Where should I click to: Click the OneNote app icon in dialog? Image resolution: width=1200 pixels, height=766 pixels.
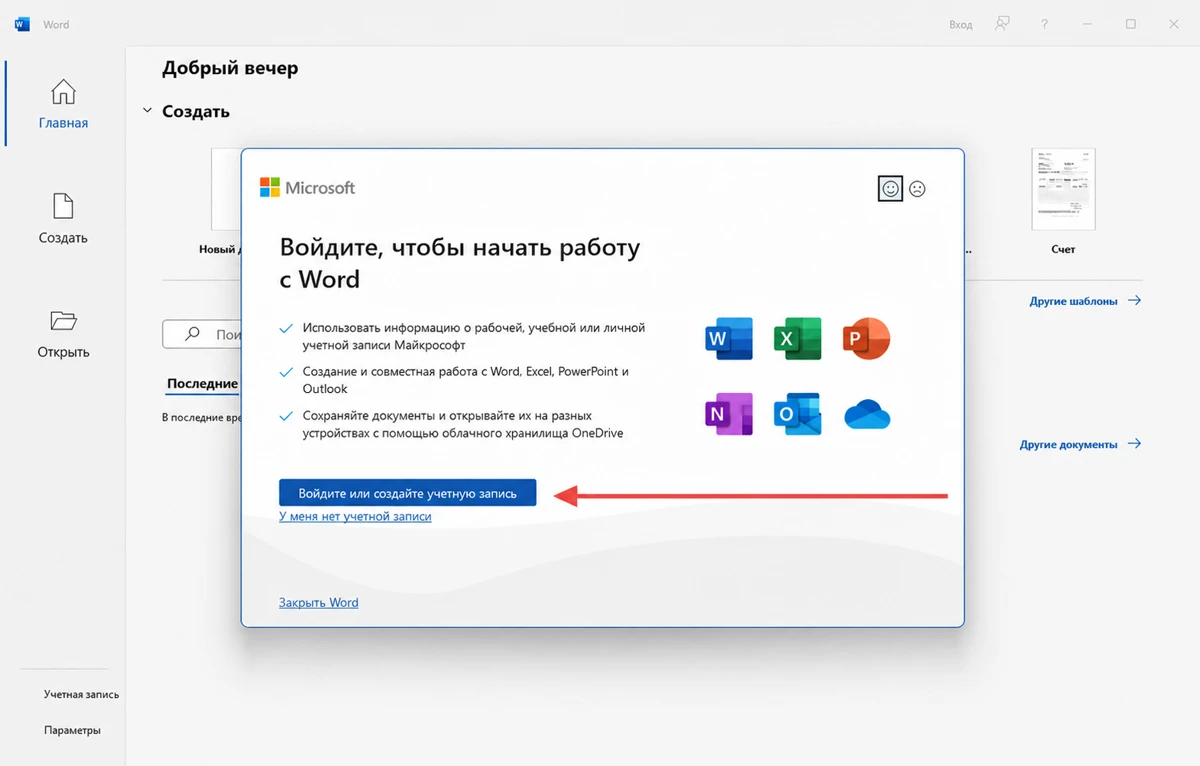728,413
